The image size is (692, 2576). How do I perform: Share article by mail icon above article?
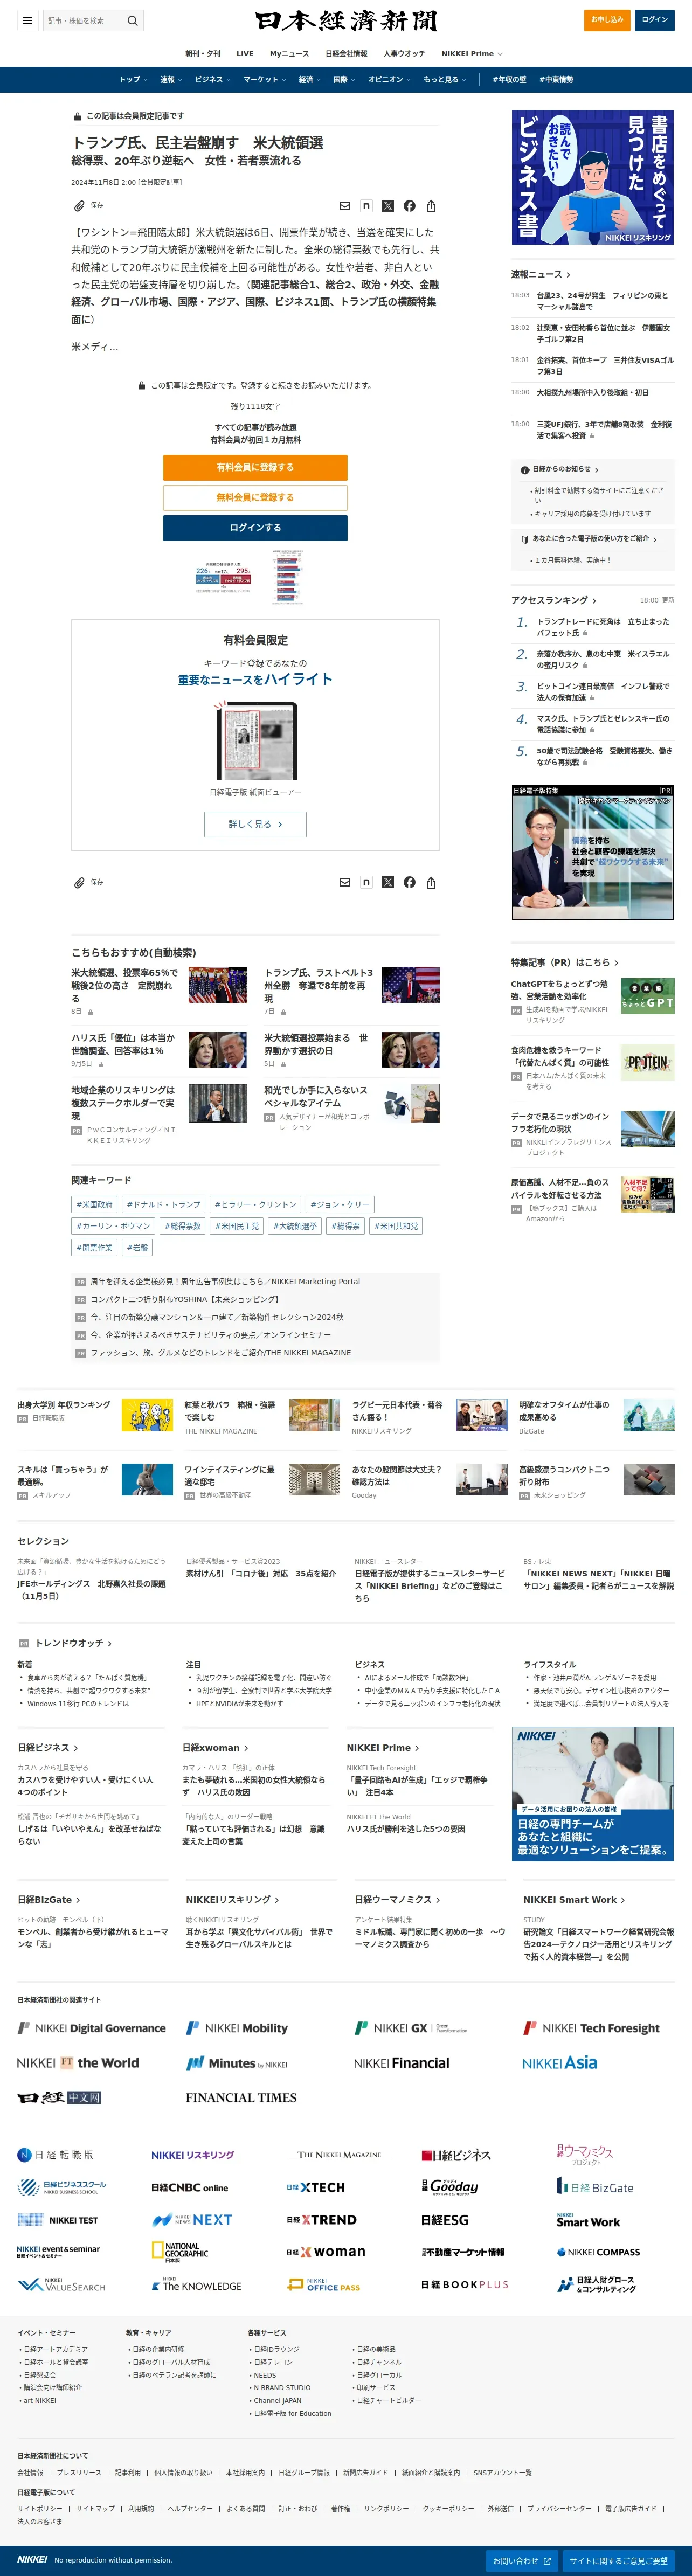345,206
